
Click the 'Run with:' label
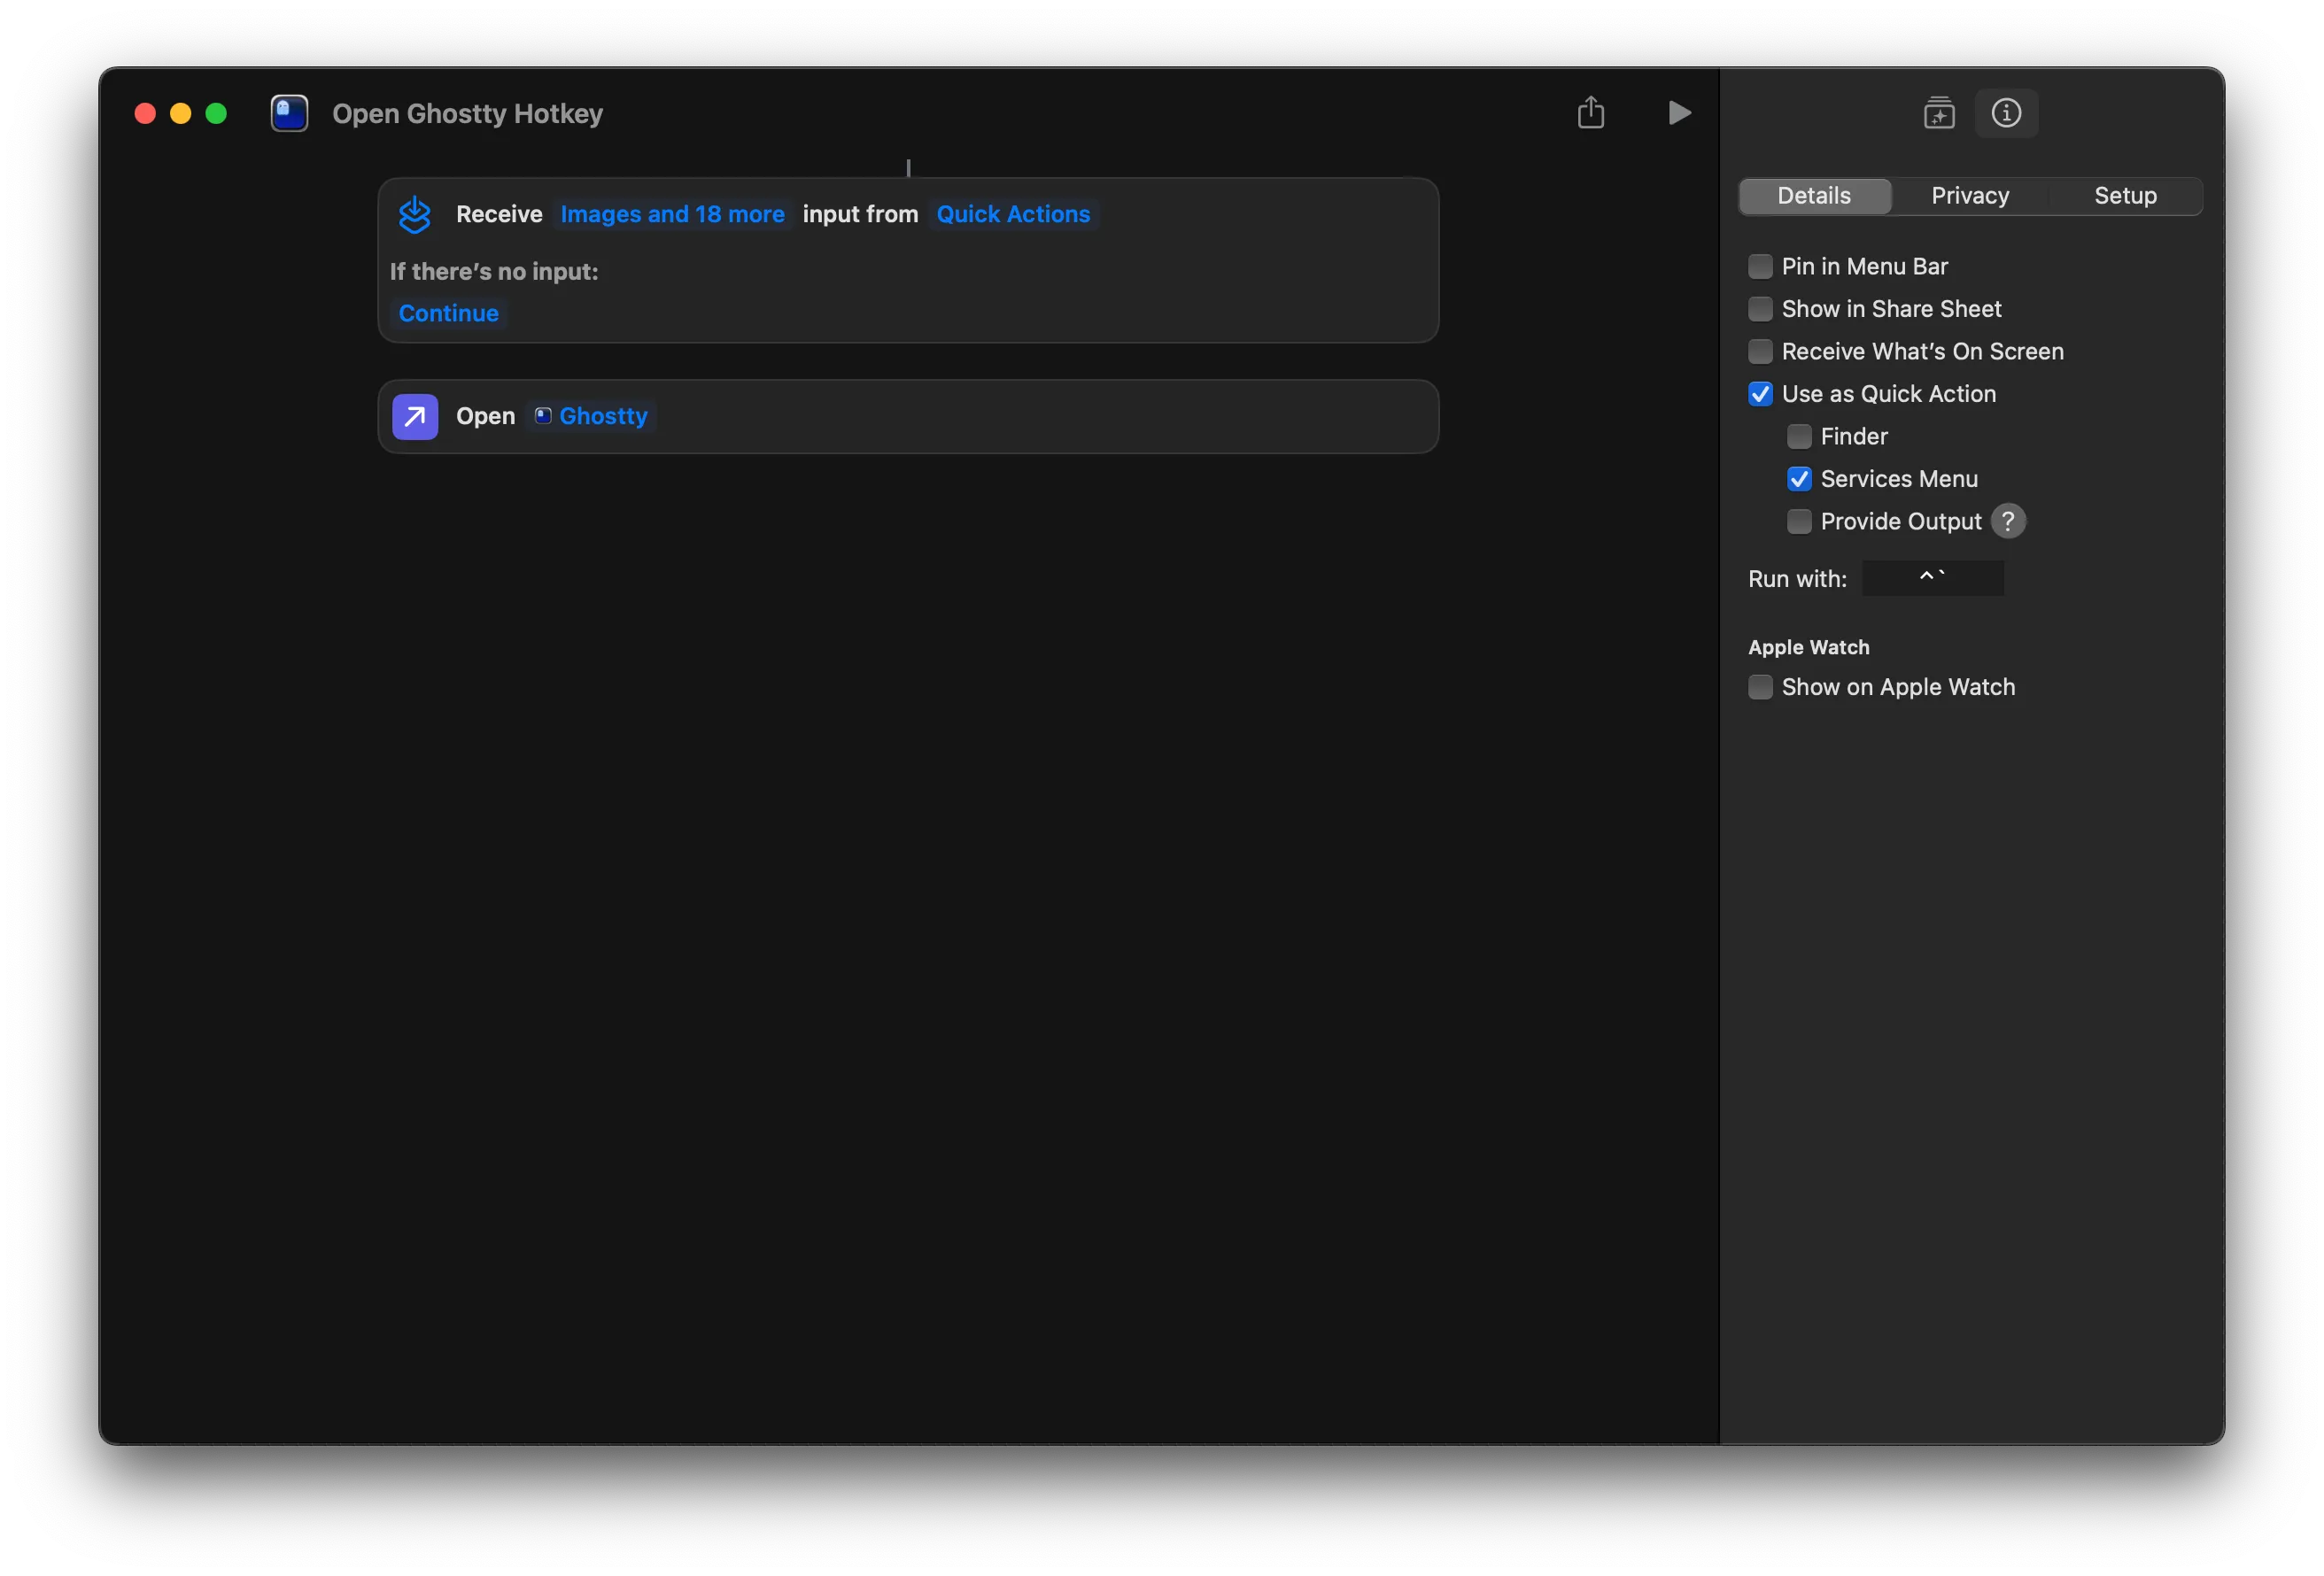[1797, 579]
